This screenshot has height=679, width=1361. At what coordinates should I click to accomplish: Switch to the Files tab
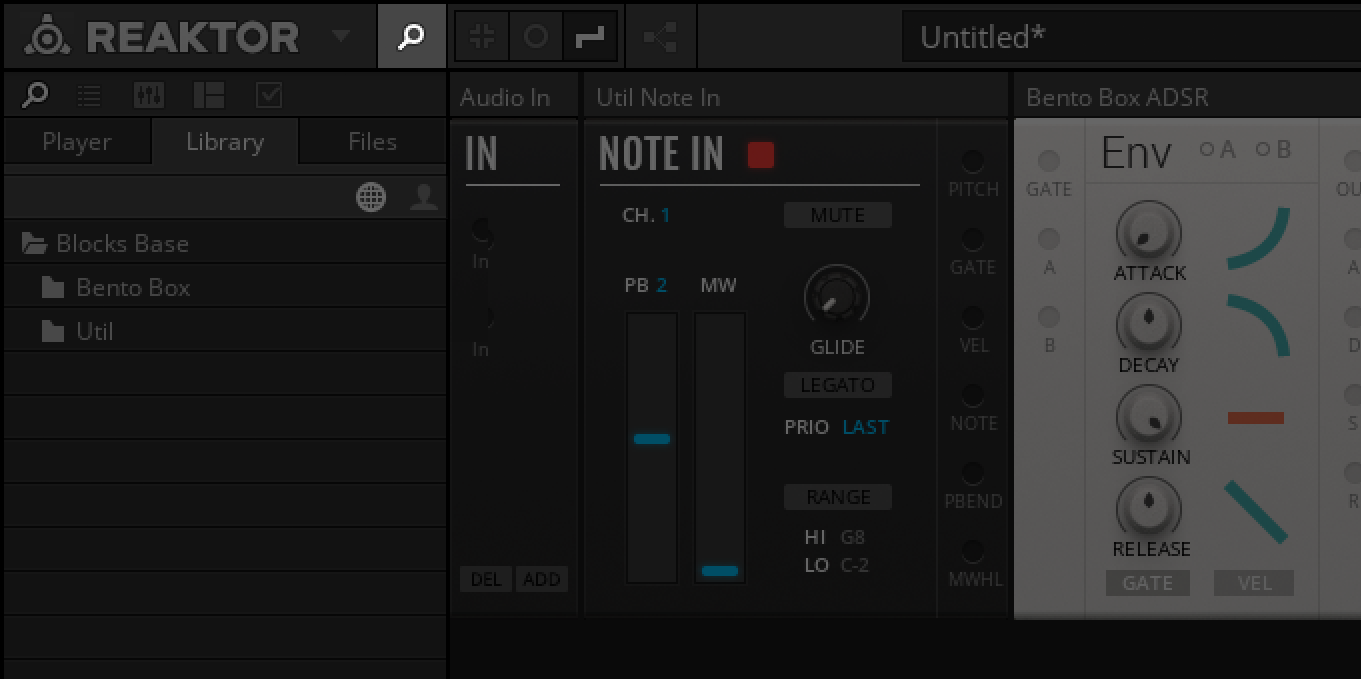coord(372,142)
